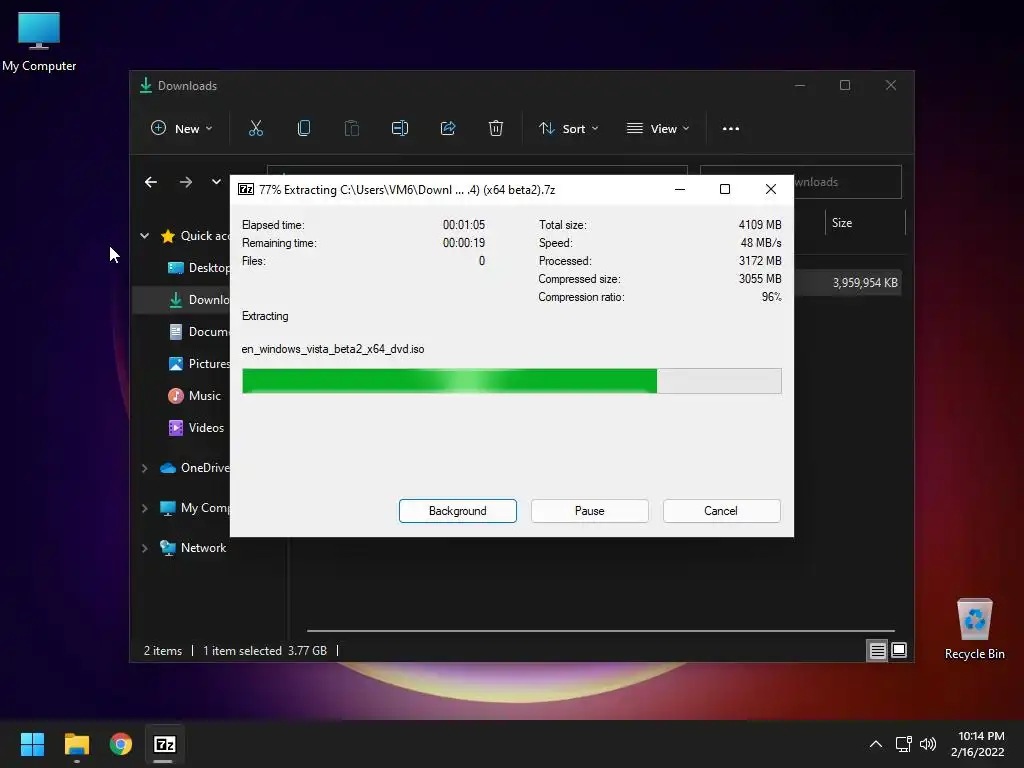This screenshot has width=1024, height=768.
Task: Expand the My Computer tree node
Action: tap(144, 508)
